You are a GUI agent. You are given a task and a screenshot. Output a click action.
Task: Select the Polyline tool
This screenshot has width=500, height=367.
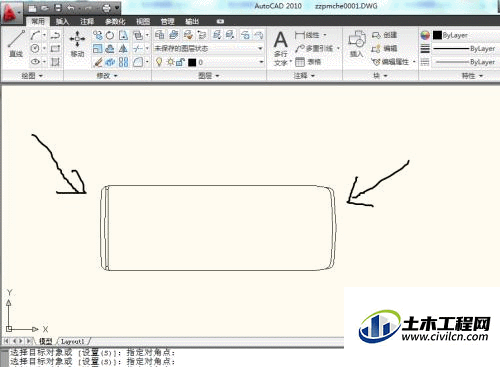tap(55, 35)
